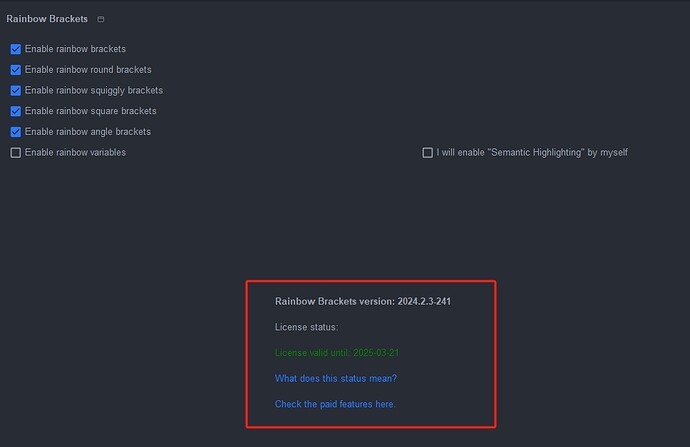Toggle Enable rainbow square brackets
The image size is (690, 447).
click(16, 111)
